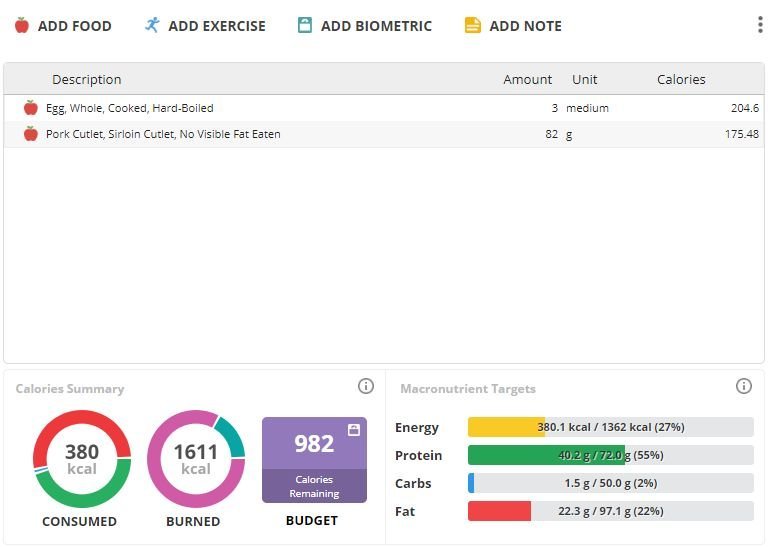Image resolution: width=778 pixels, height=548 pixels.
Task: Sort diary by the Calories column header
Action: click(681, 80)
